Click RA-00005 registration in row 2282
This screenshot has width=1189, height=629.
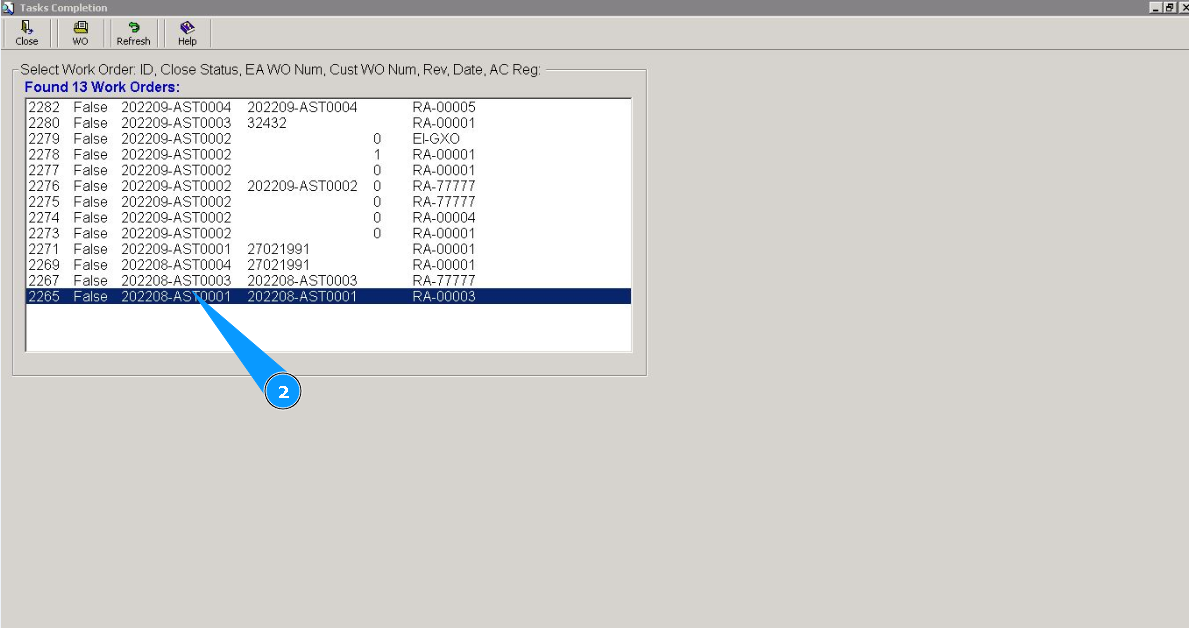pyautogui.click(x=444, y=107)
